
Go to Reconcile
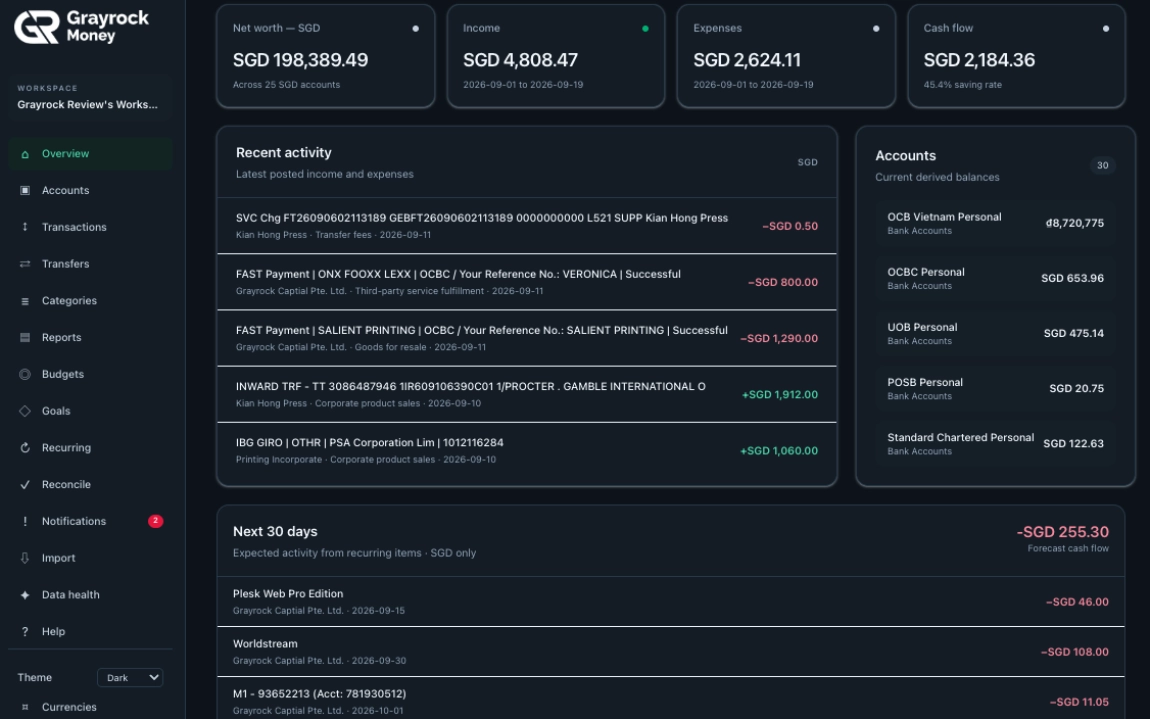point(90,484)
